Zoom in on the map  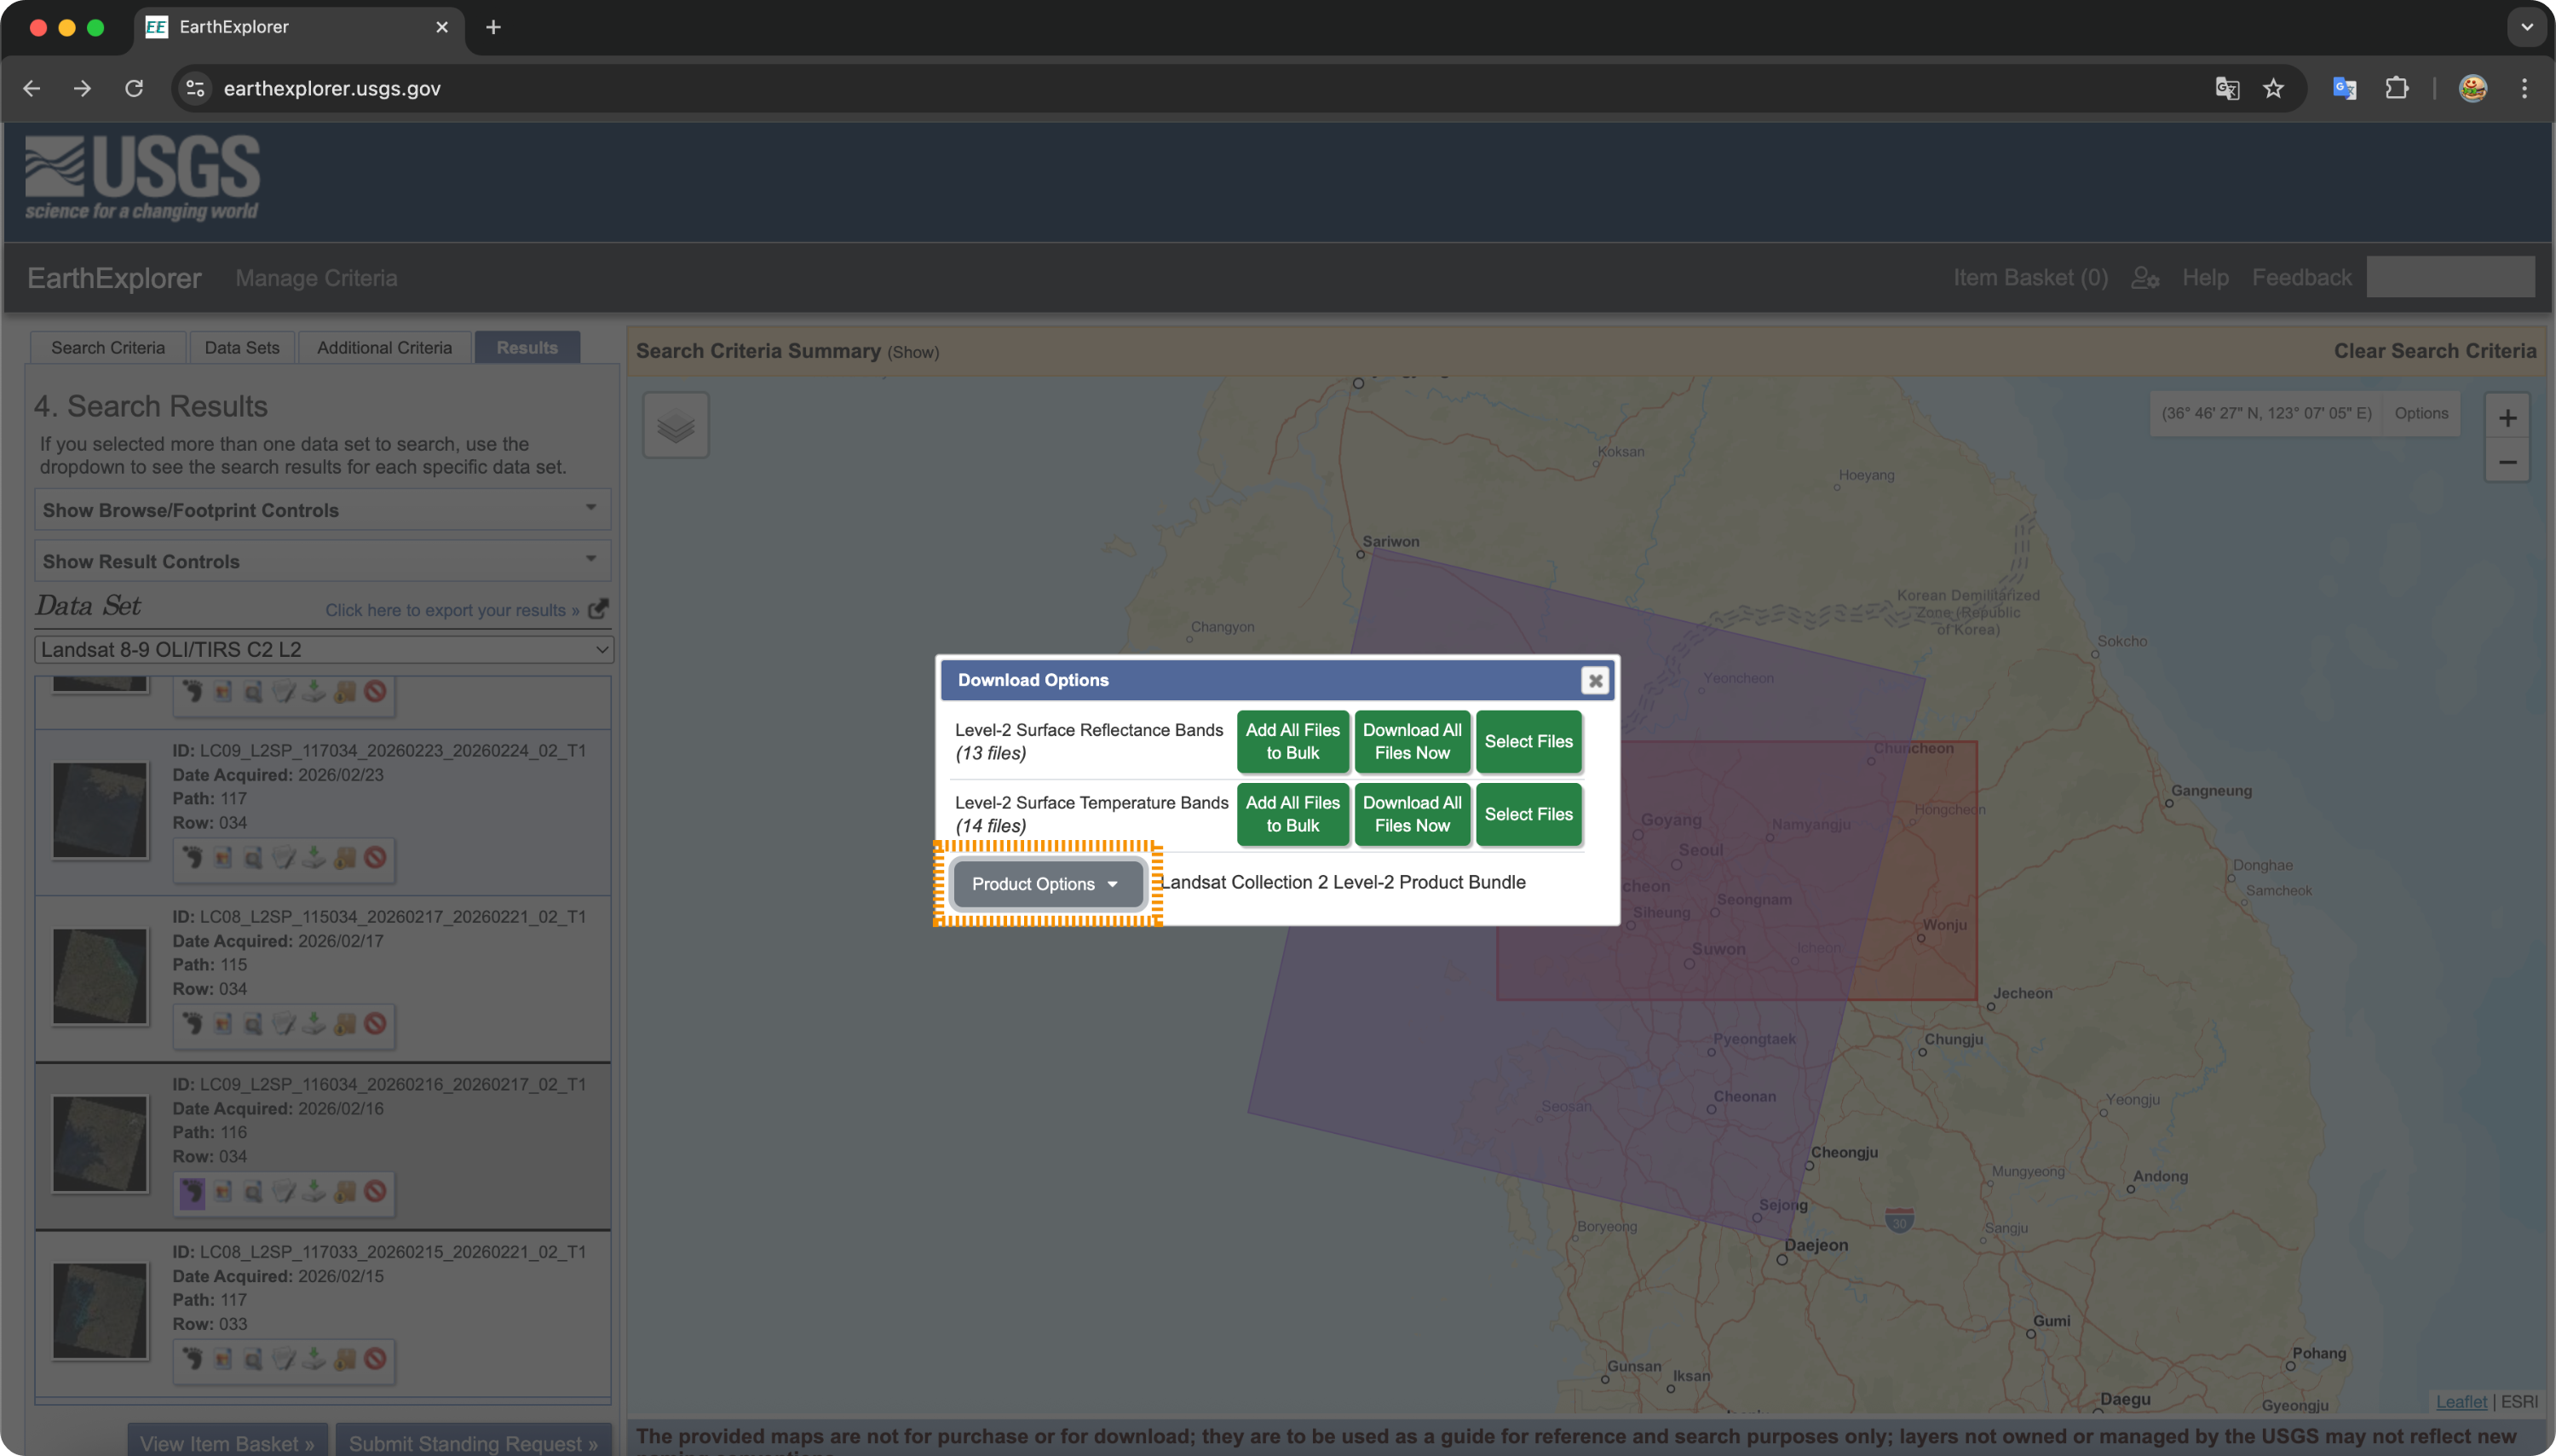point(2507,418)
